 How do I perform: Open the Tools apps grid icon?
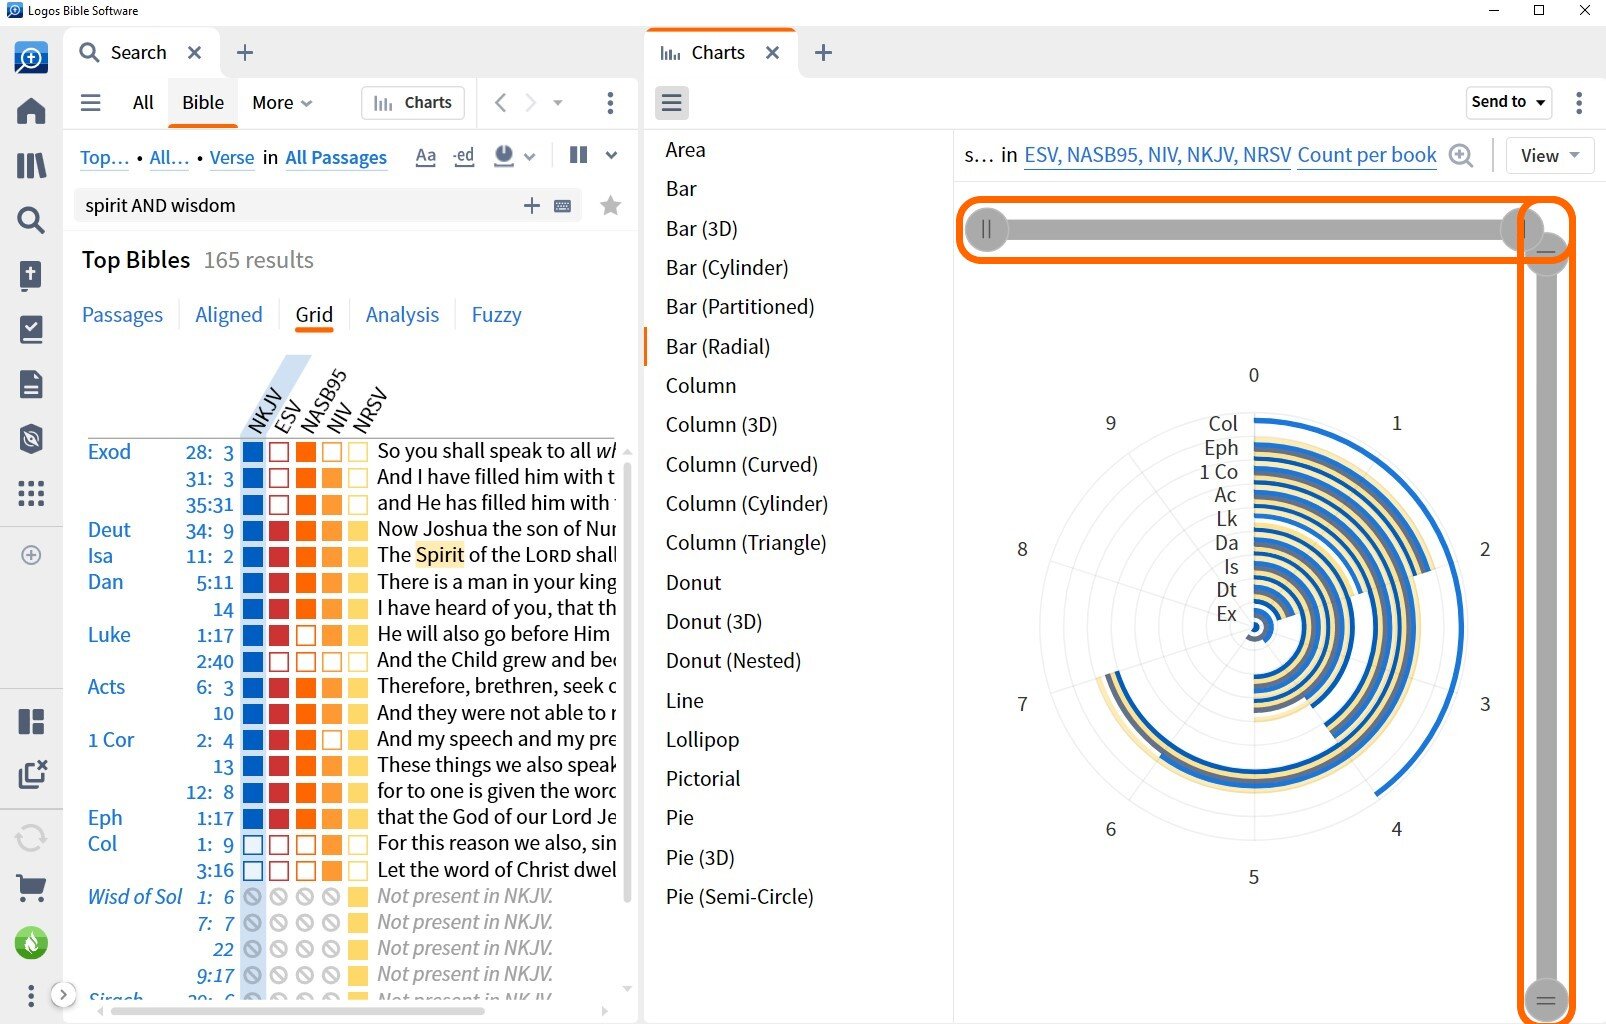(x=31, y=493)
